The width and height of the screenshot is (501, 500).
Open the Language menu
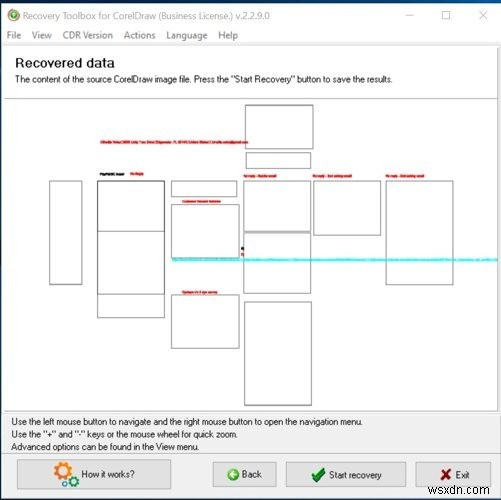187,35
